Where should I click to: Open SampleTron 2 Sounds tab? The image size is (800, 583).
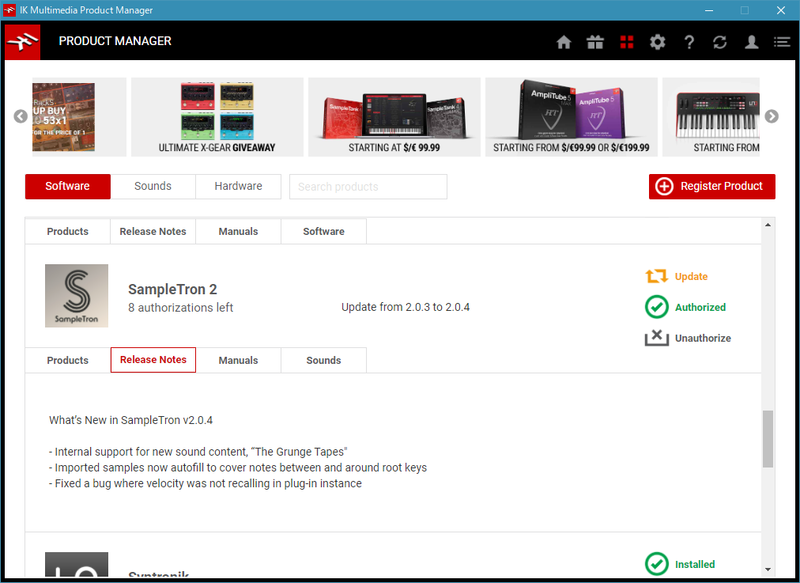[323, 360]
